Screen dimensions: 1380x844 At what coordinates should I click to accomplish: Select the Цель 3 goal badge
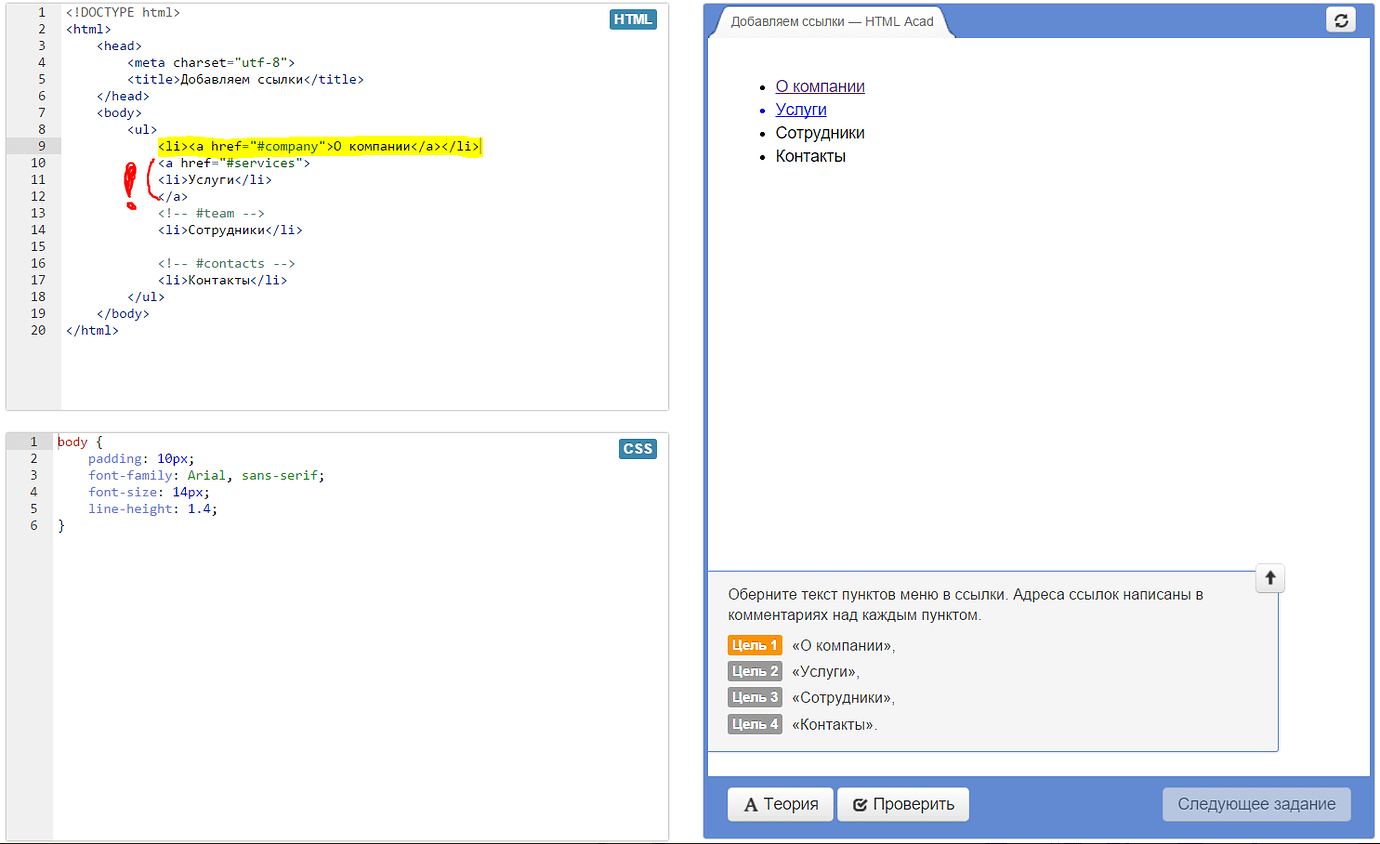pyautogui.click(x=755, y=697)
